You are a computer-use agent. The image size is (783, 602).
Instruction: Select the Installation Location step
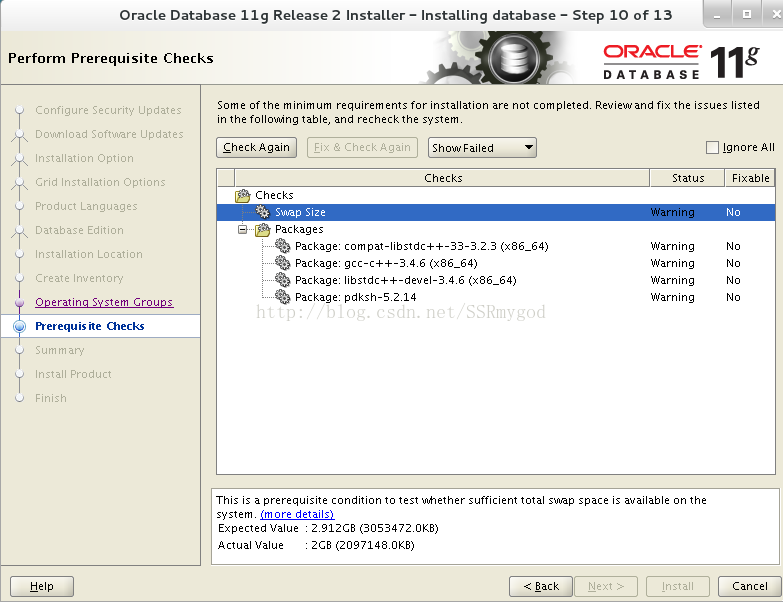(x=88, y=255)
